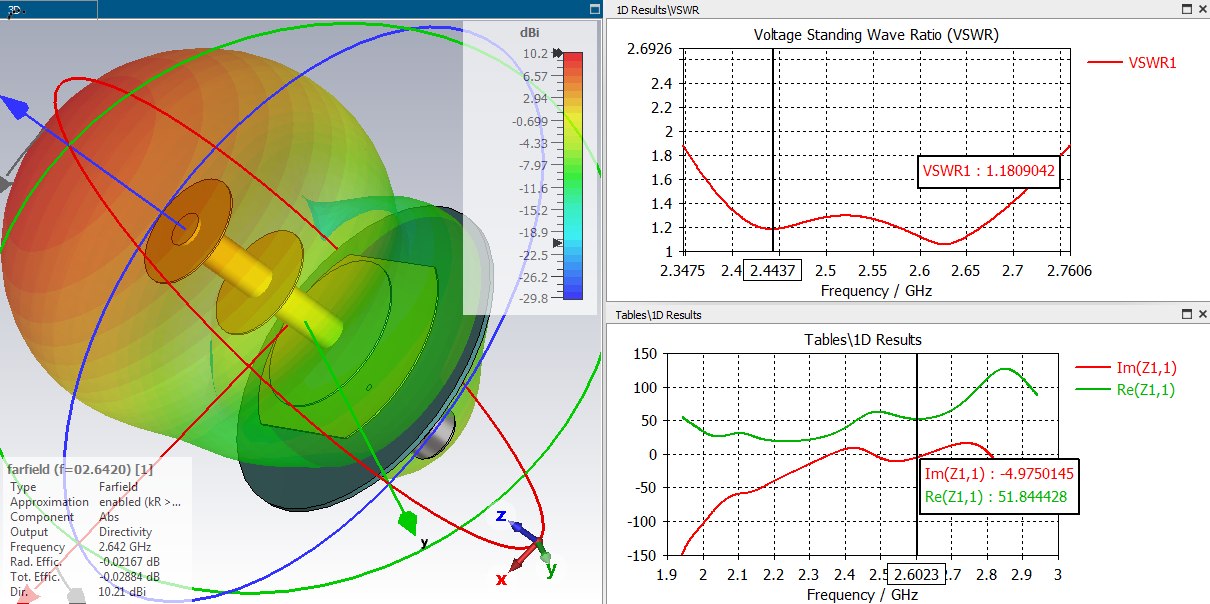This screenshot has width=1210, height=604.
Task: Click the impedance marker frequency field 2.6023
Action: (x=916, y=575)
